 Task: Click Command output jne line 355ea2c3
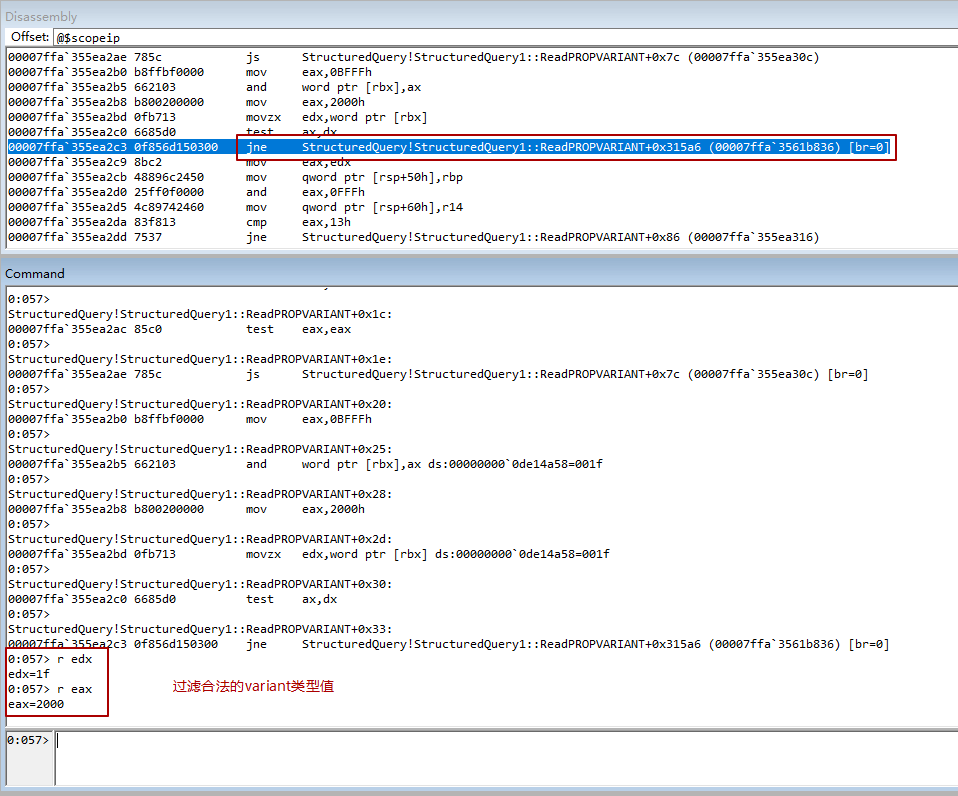(448, 644)
